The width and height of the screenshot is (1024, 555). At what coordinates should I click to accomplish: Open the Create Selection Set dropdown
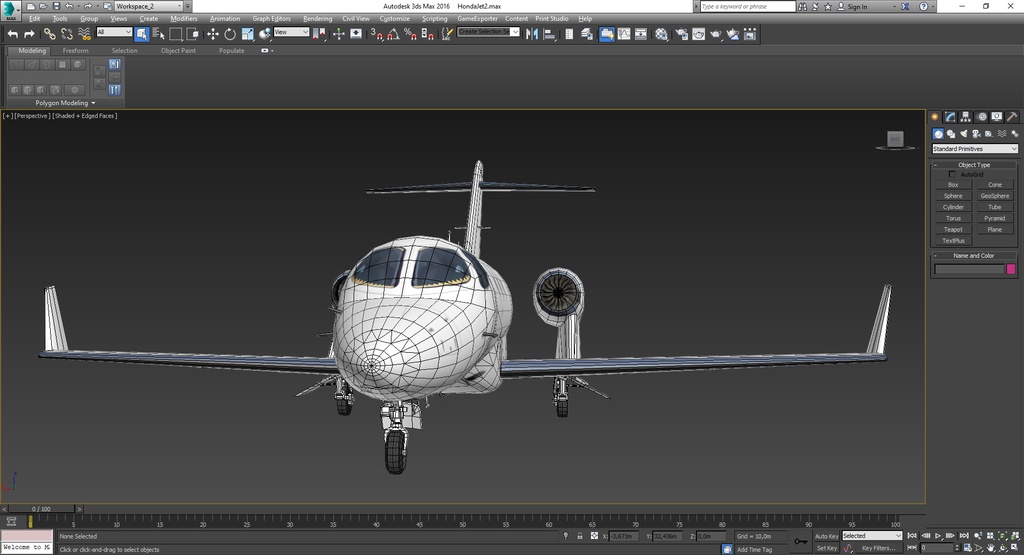click(x=488, y=32)
